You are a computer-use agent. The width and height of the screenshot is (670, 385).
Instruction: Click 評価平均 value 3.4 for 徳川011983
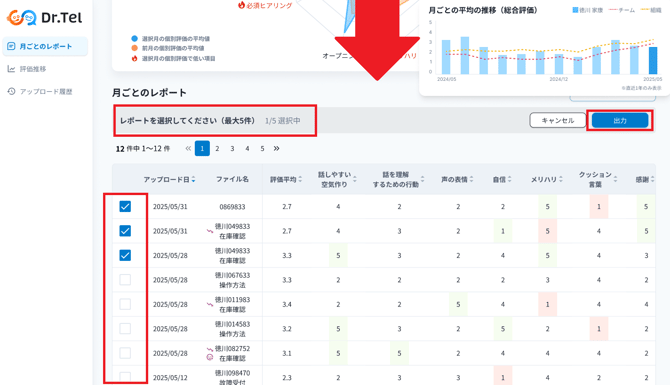tap(287, 305)
